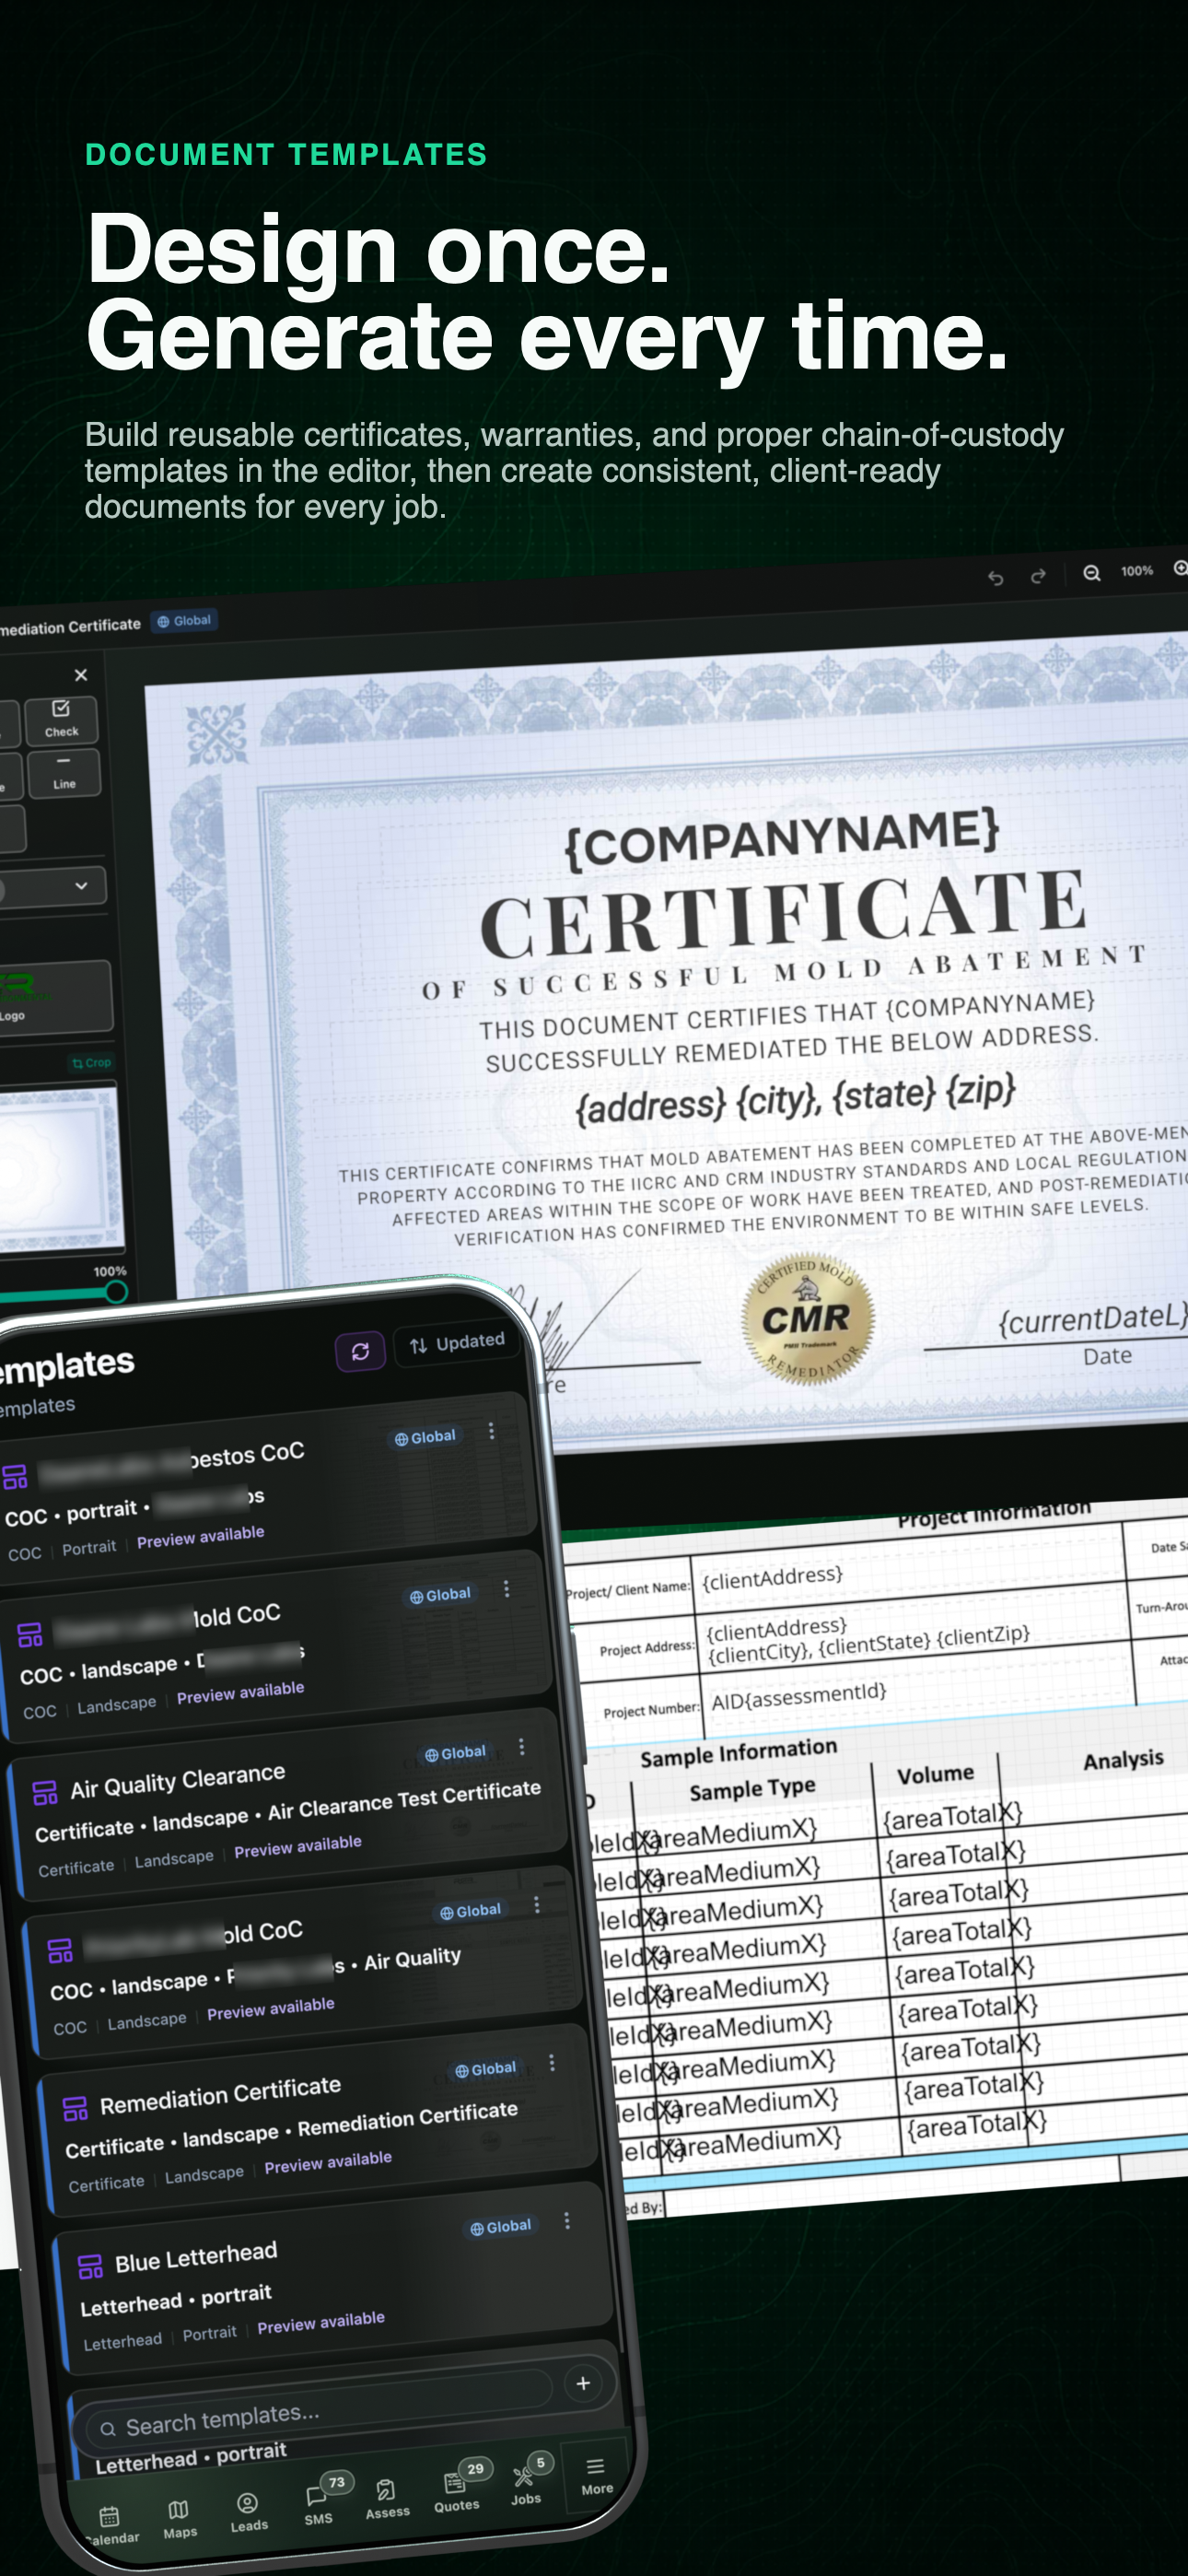The height and width of the screenshot is (2576, 1188).
Task: Click the redo arrow in editor toolbar
Action: [x=1038, y=576]
